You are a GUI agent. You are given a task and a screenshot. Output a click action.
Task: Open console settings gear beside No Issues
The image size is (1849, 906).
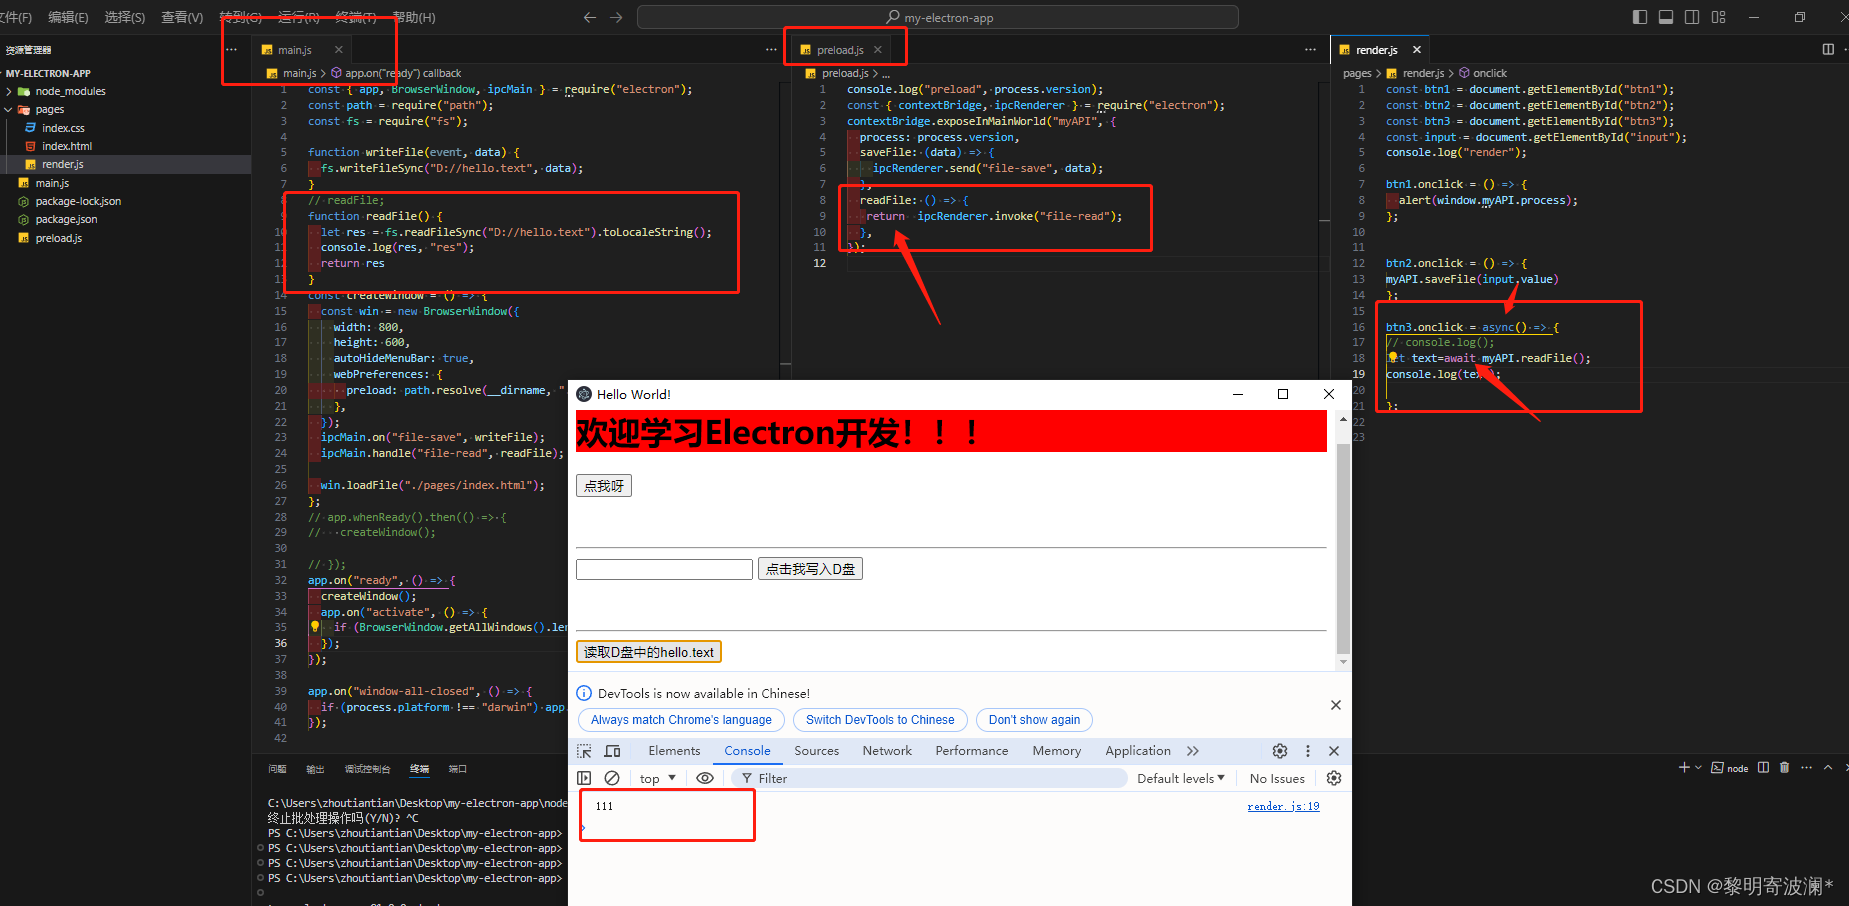1334,778
